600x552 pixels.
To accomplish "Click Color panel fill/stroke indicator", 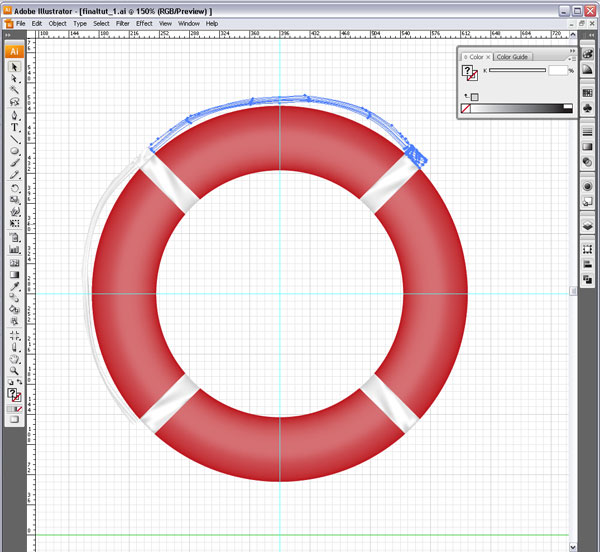I will 470,73.
